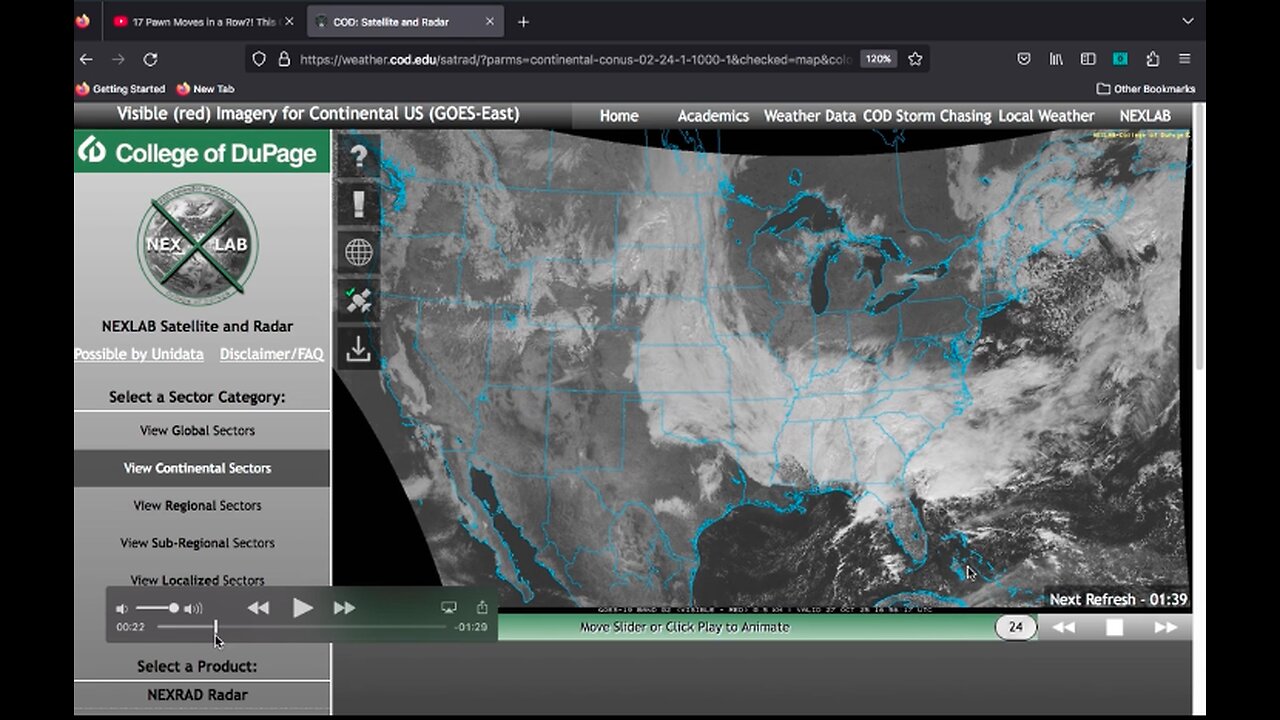Screen dimensions: 1280x720
Task: Open the help question mark overlay
Action: 358,156
